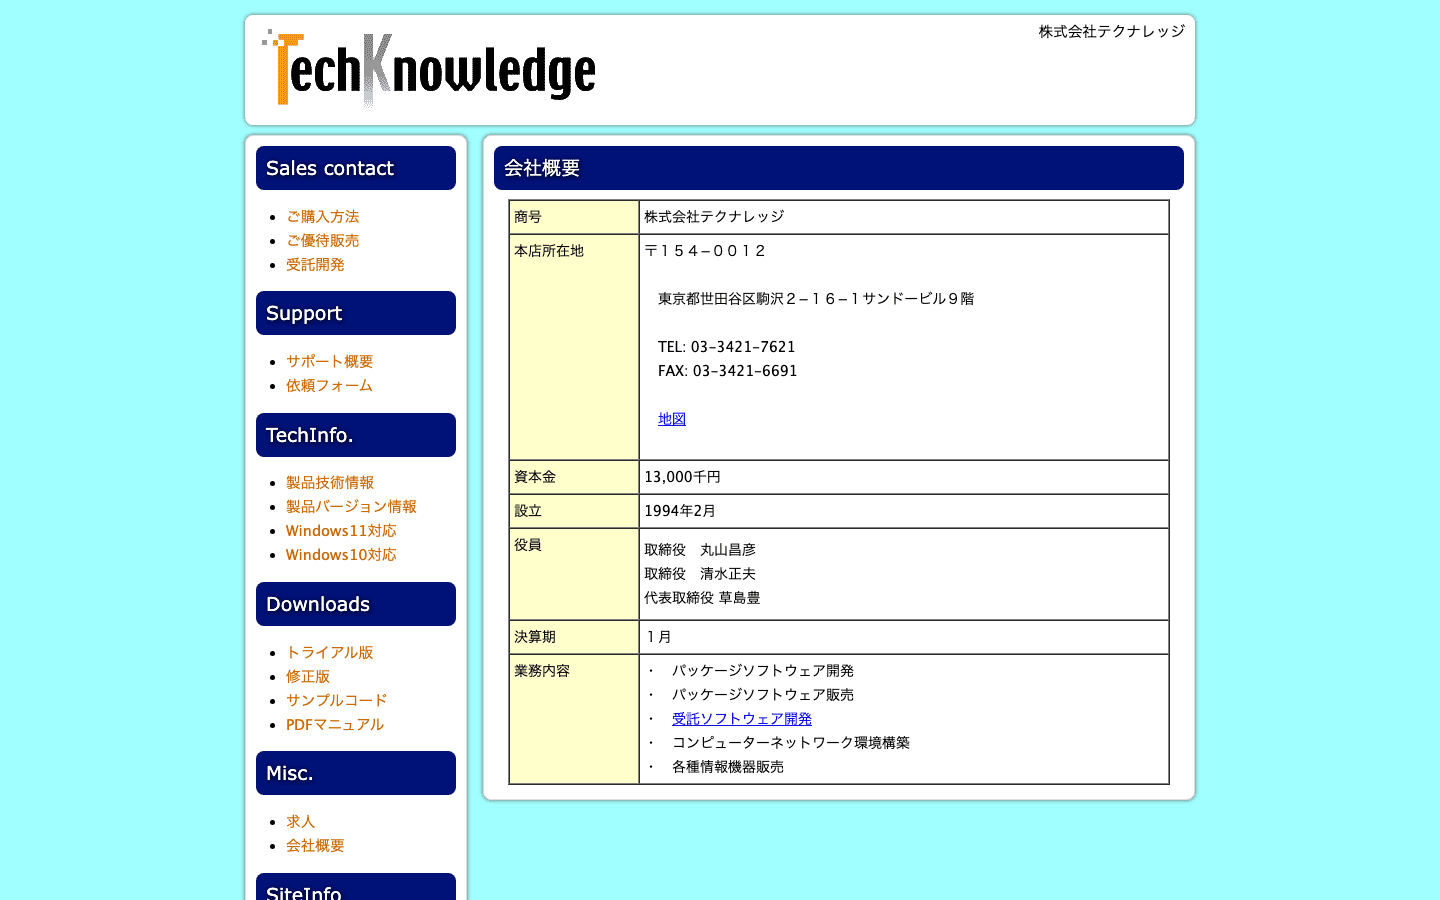The height and width of the screenshot is (900, 1440).
Task: Click the 〒154-0012 postal code
Action: [x=705, y=251]
